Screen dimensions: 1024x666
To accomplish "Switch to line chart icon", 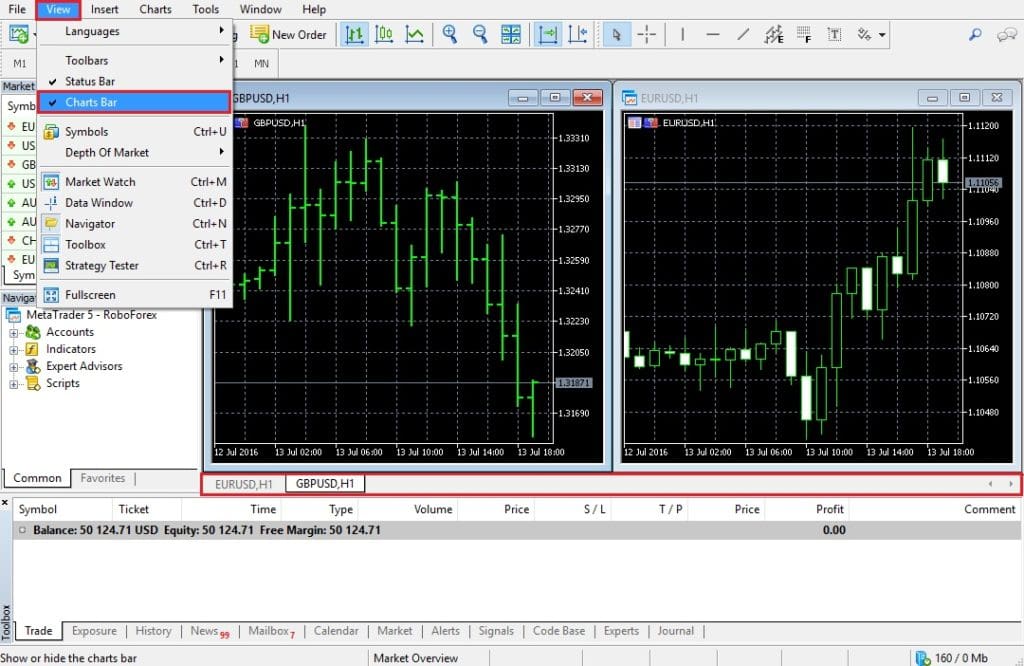I will click(x=414, y=35).
